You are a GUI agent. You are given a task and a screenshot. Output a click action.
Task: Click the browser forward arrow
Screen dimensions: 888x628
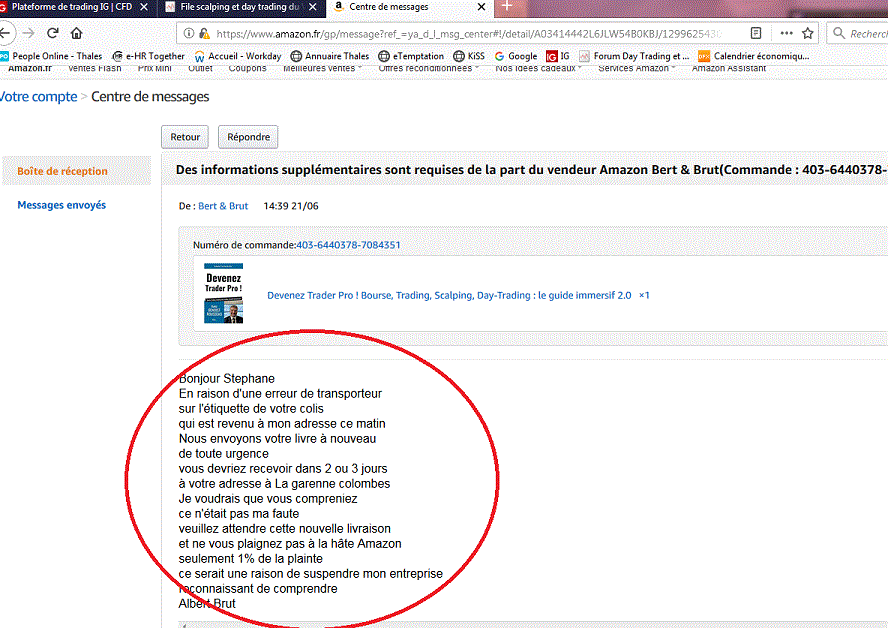[x=29, y=33]
